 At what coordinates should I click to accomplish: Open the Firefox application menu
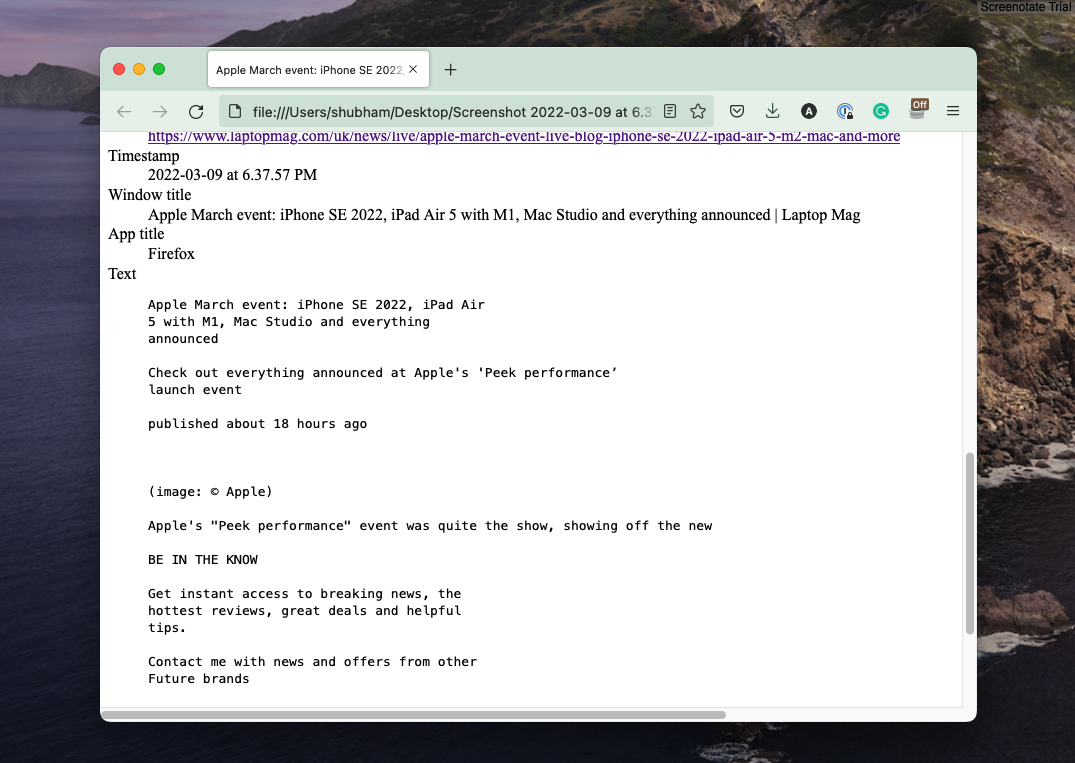[952, 111]
